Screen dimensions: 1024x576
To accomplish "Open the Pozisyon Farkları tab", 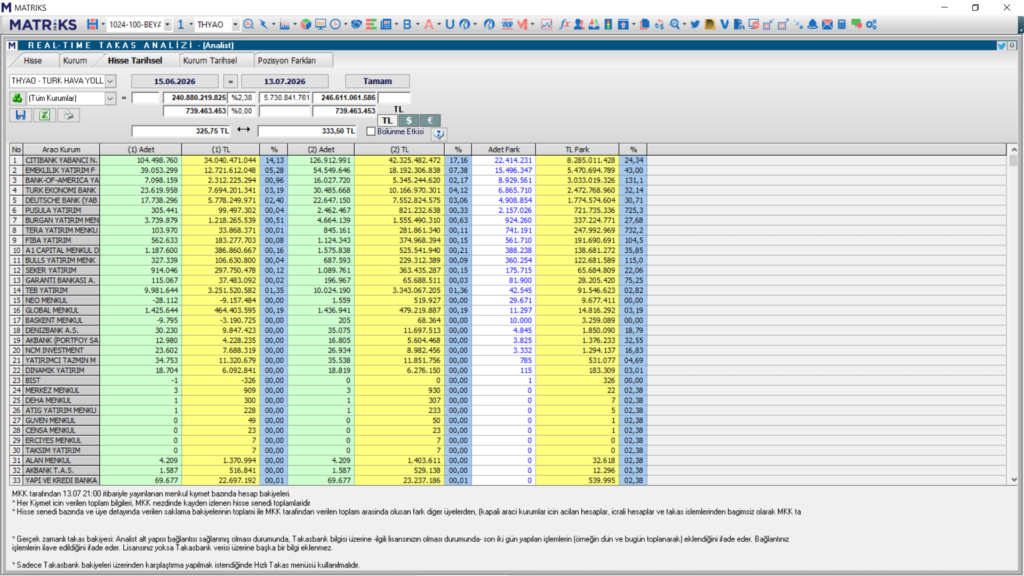I will tap(287, 60).
